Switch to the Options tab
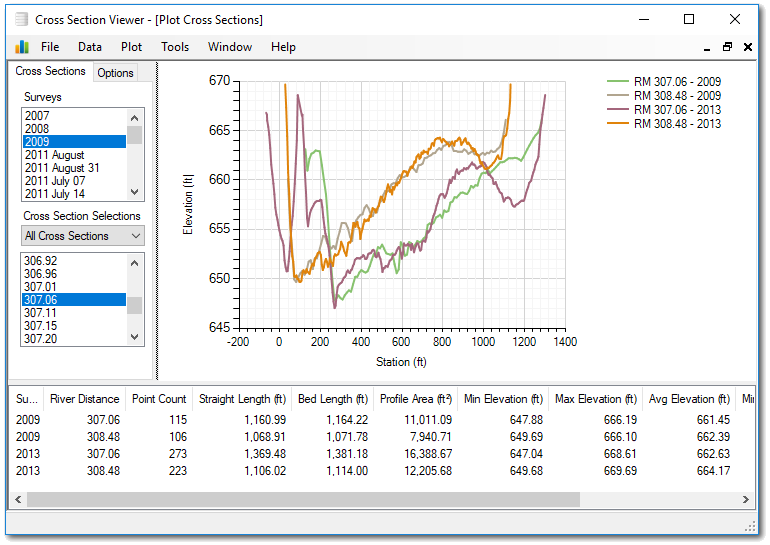770x545 pixels. coord(116,73)
